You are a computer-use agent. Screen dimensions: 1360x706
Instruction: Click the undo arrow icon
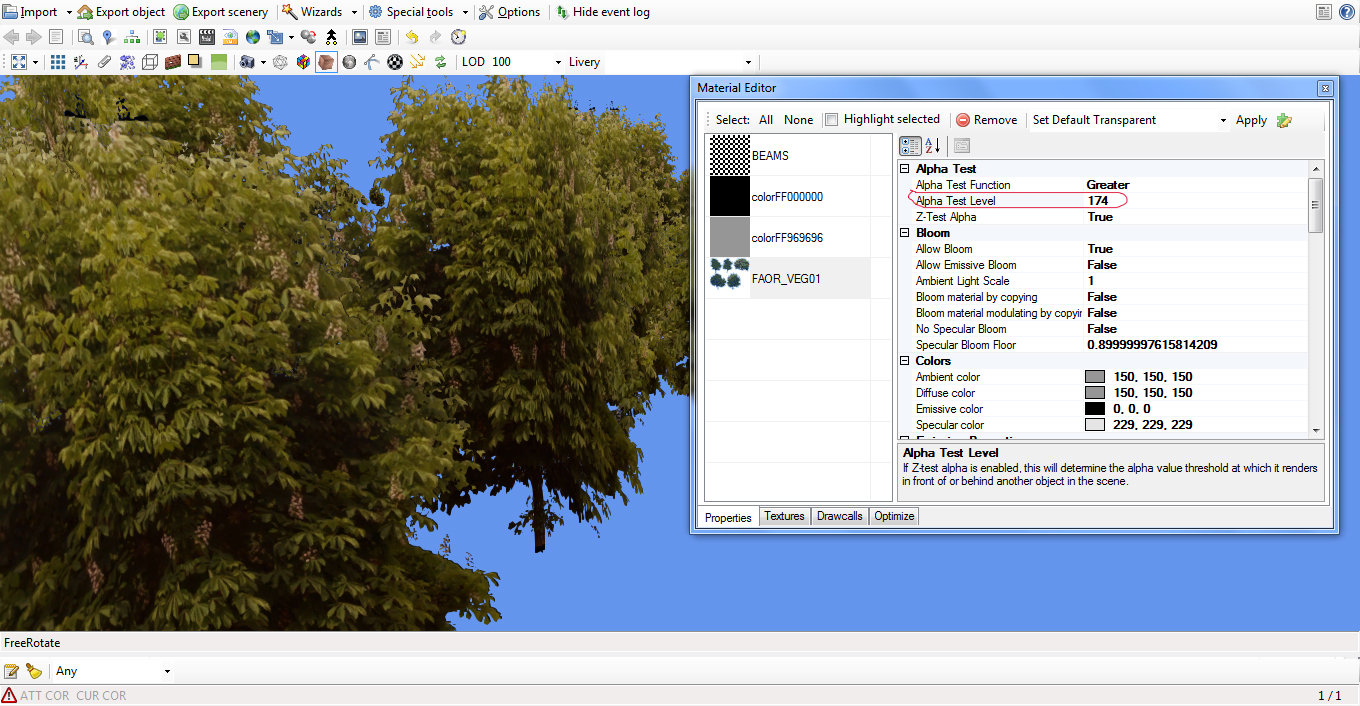coord(412,37)
